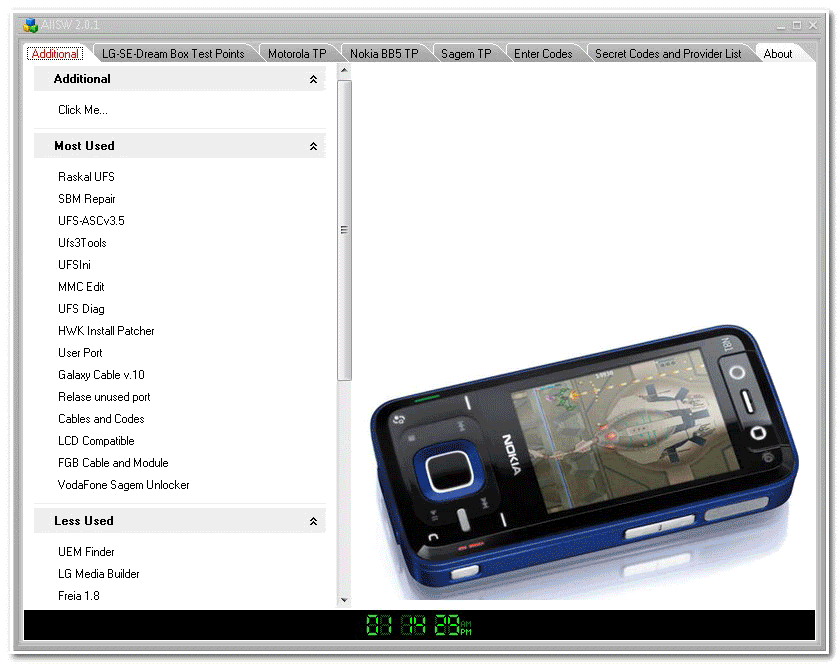Screen dimensions: 840x665
Task: Open Cables and Codes
Action: (x=101, y=419)
